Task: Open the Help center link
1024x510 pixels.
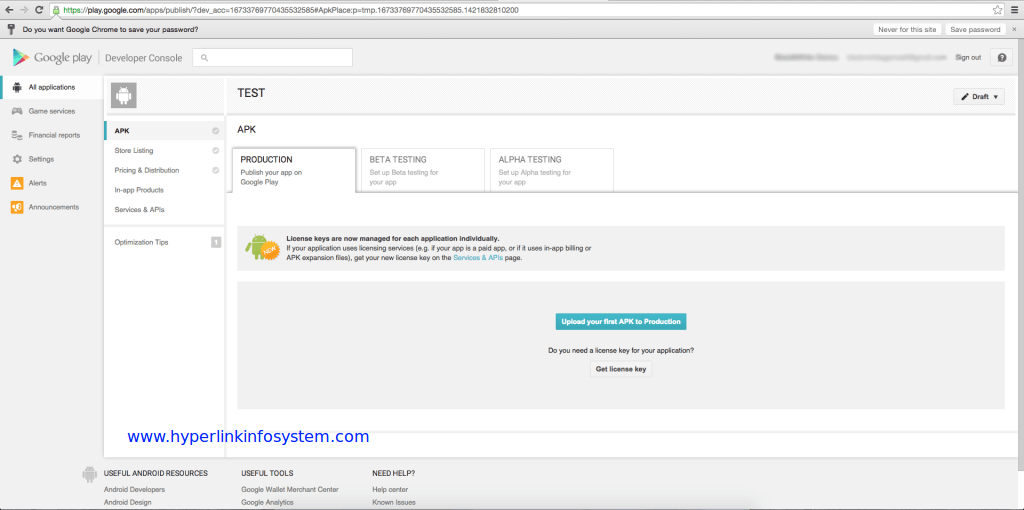Action: [390, 489]
